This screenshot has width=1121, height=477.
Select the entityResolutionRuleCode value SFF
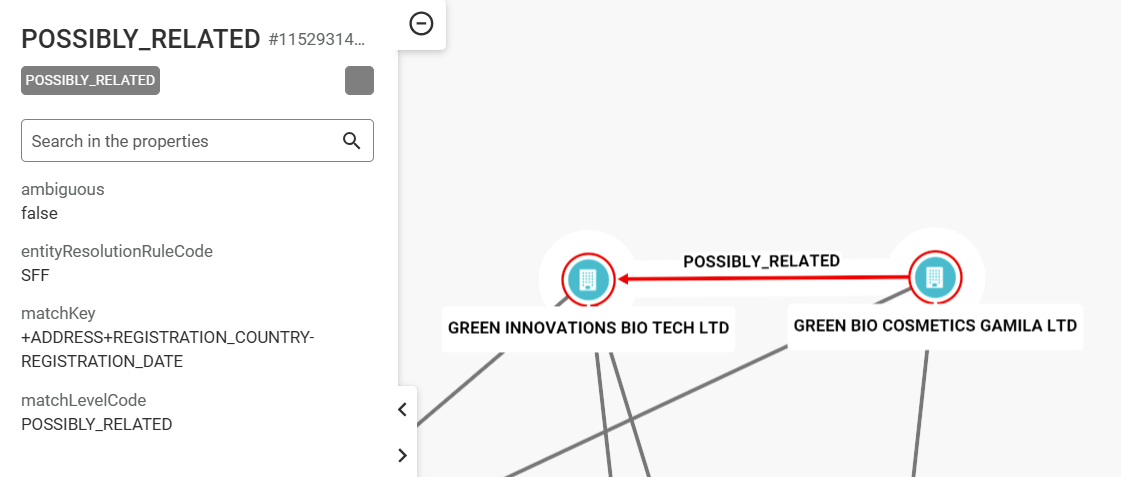(35, 275)
